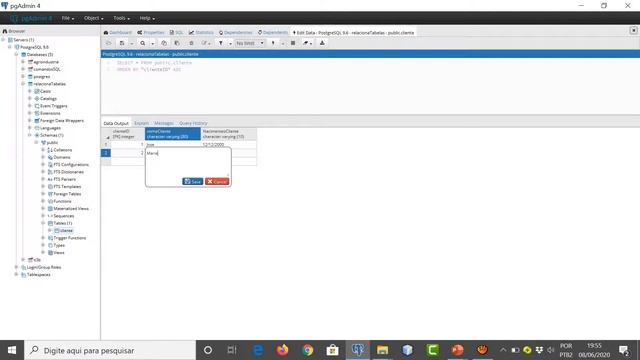Click the Windows Start button
Screen dimensions: 640x360
(12, 350)
